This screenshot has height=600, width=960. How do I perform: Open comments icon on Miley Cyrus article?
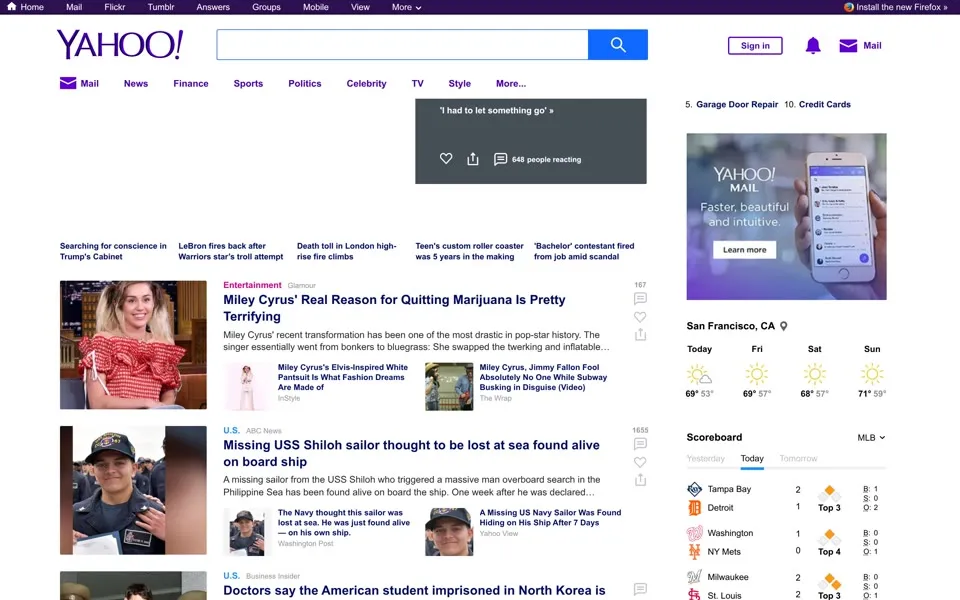[x=640, y=298]
